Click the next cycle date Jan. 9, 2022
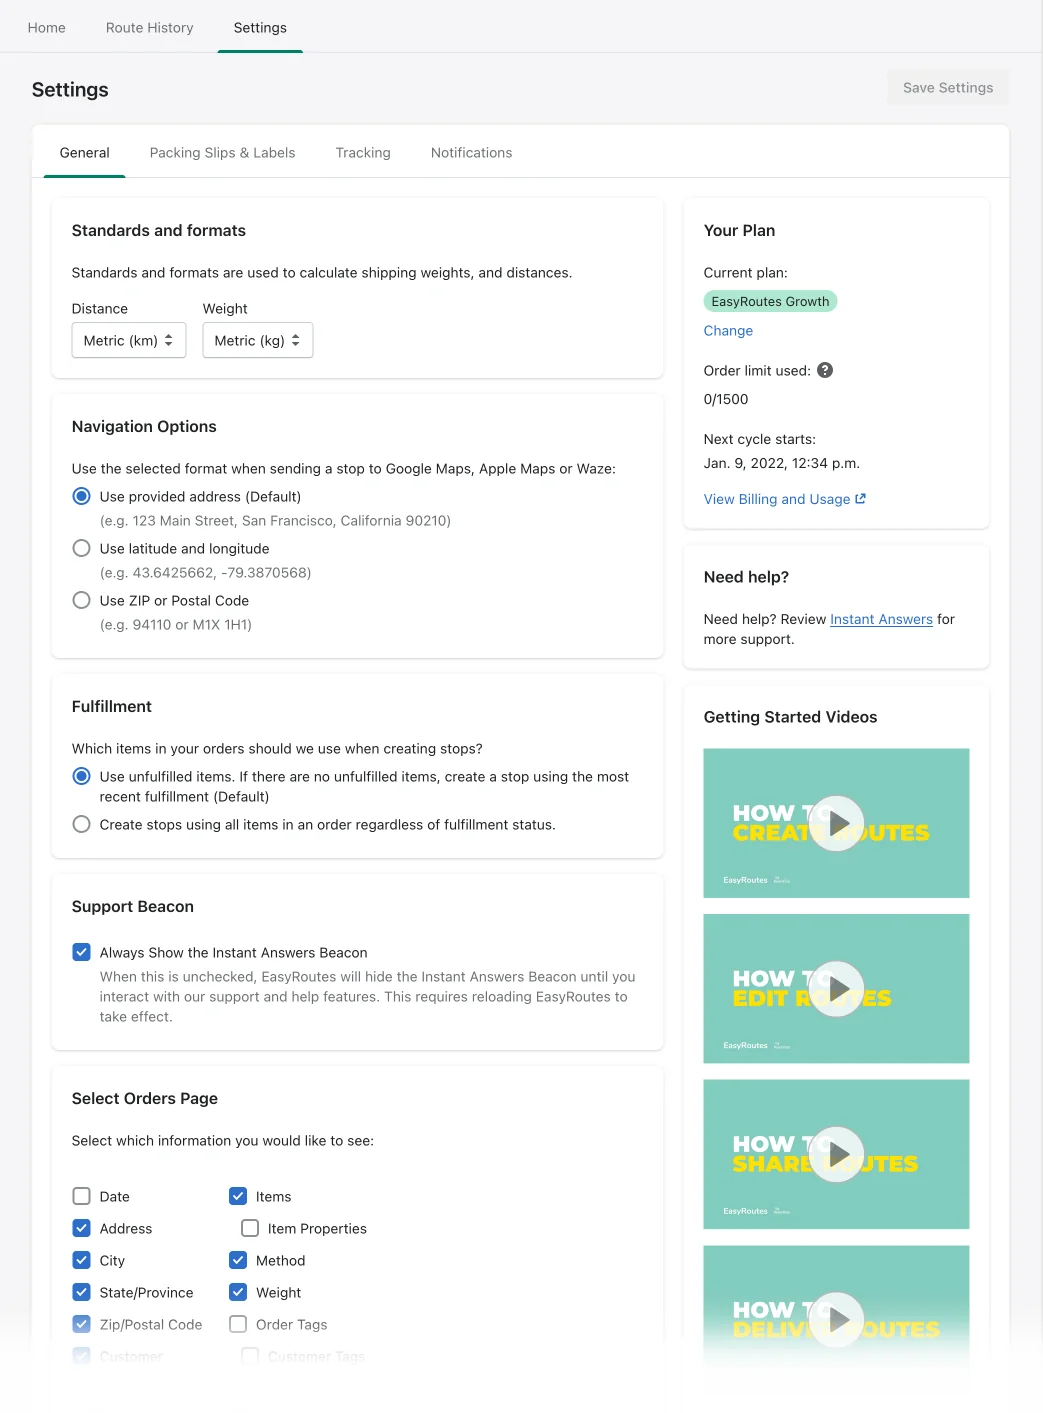 [782, 463]
